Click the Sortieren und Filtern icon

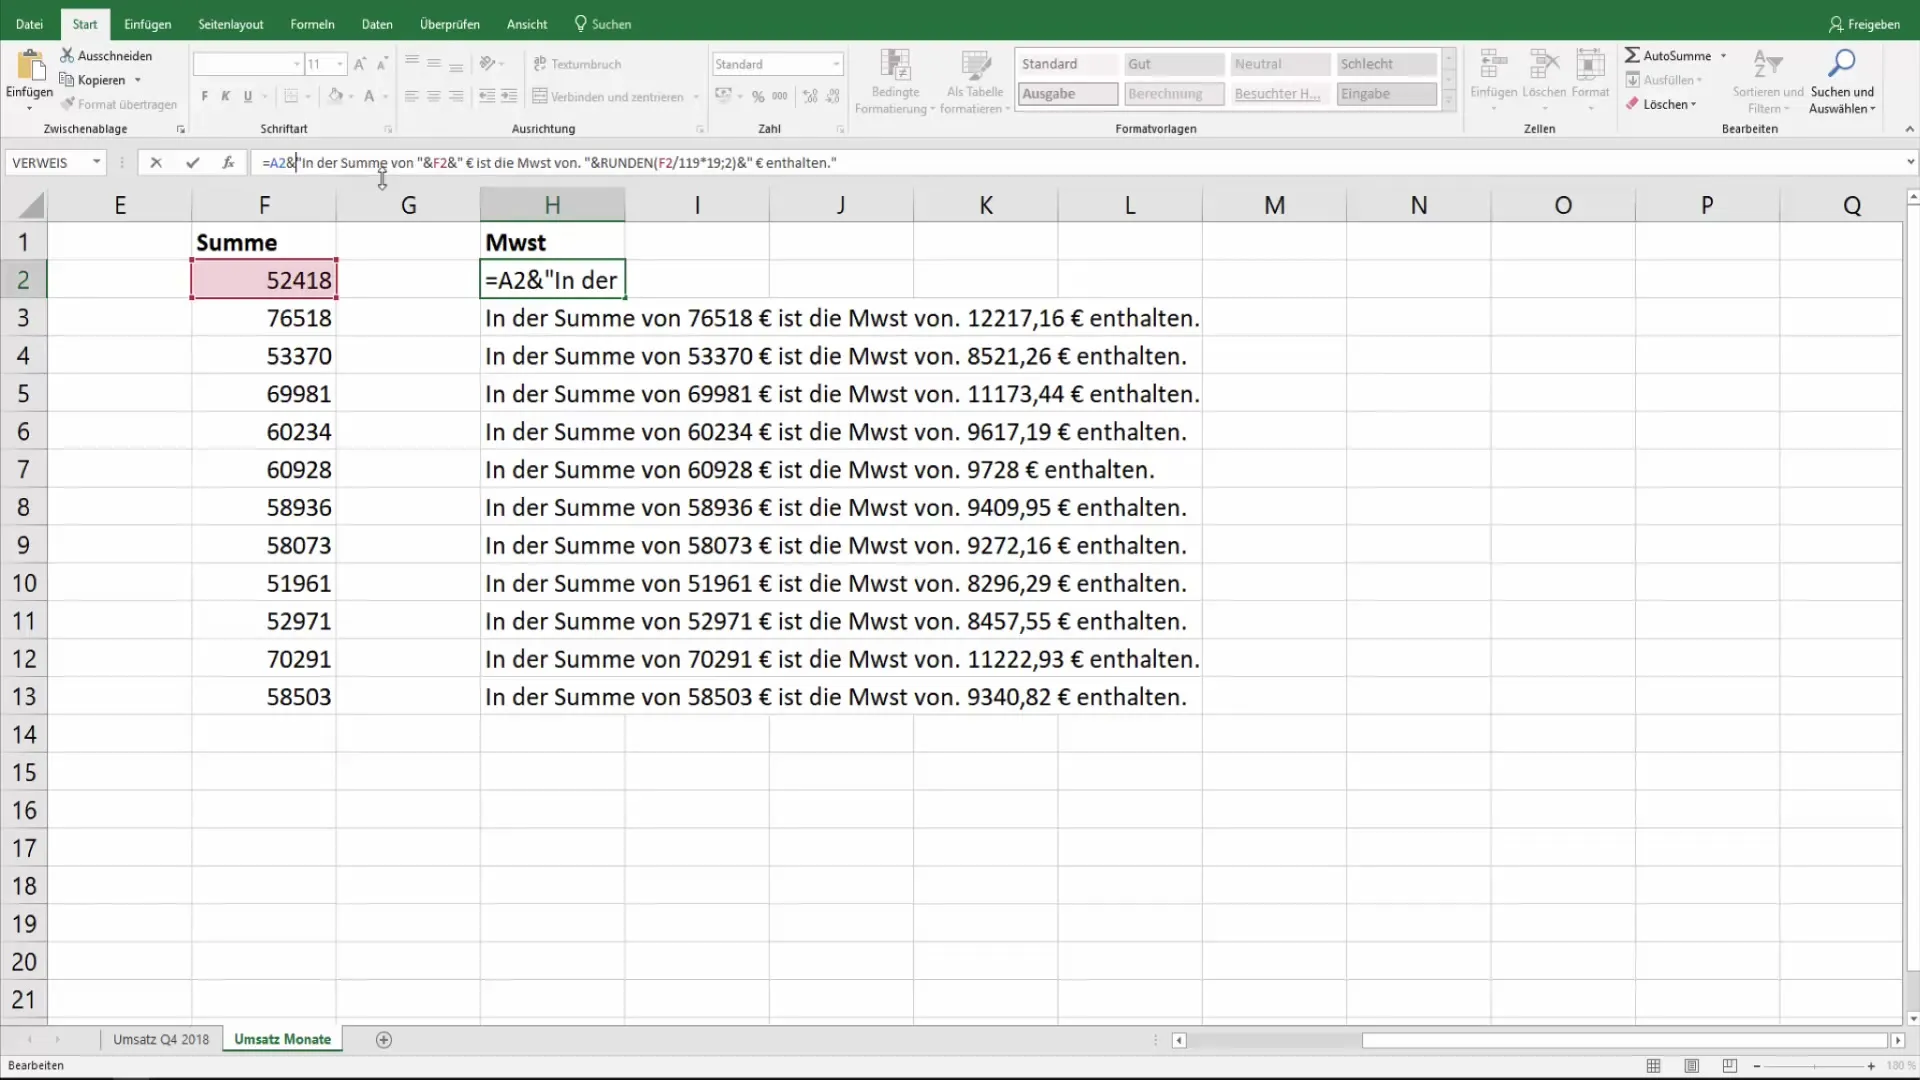1768,65
